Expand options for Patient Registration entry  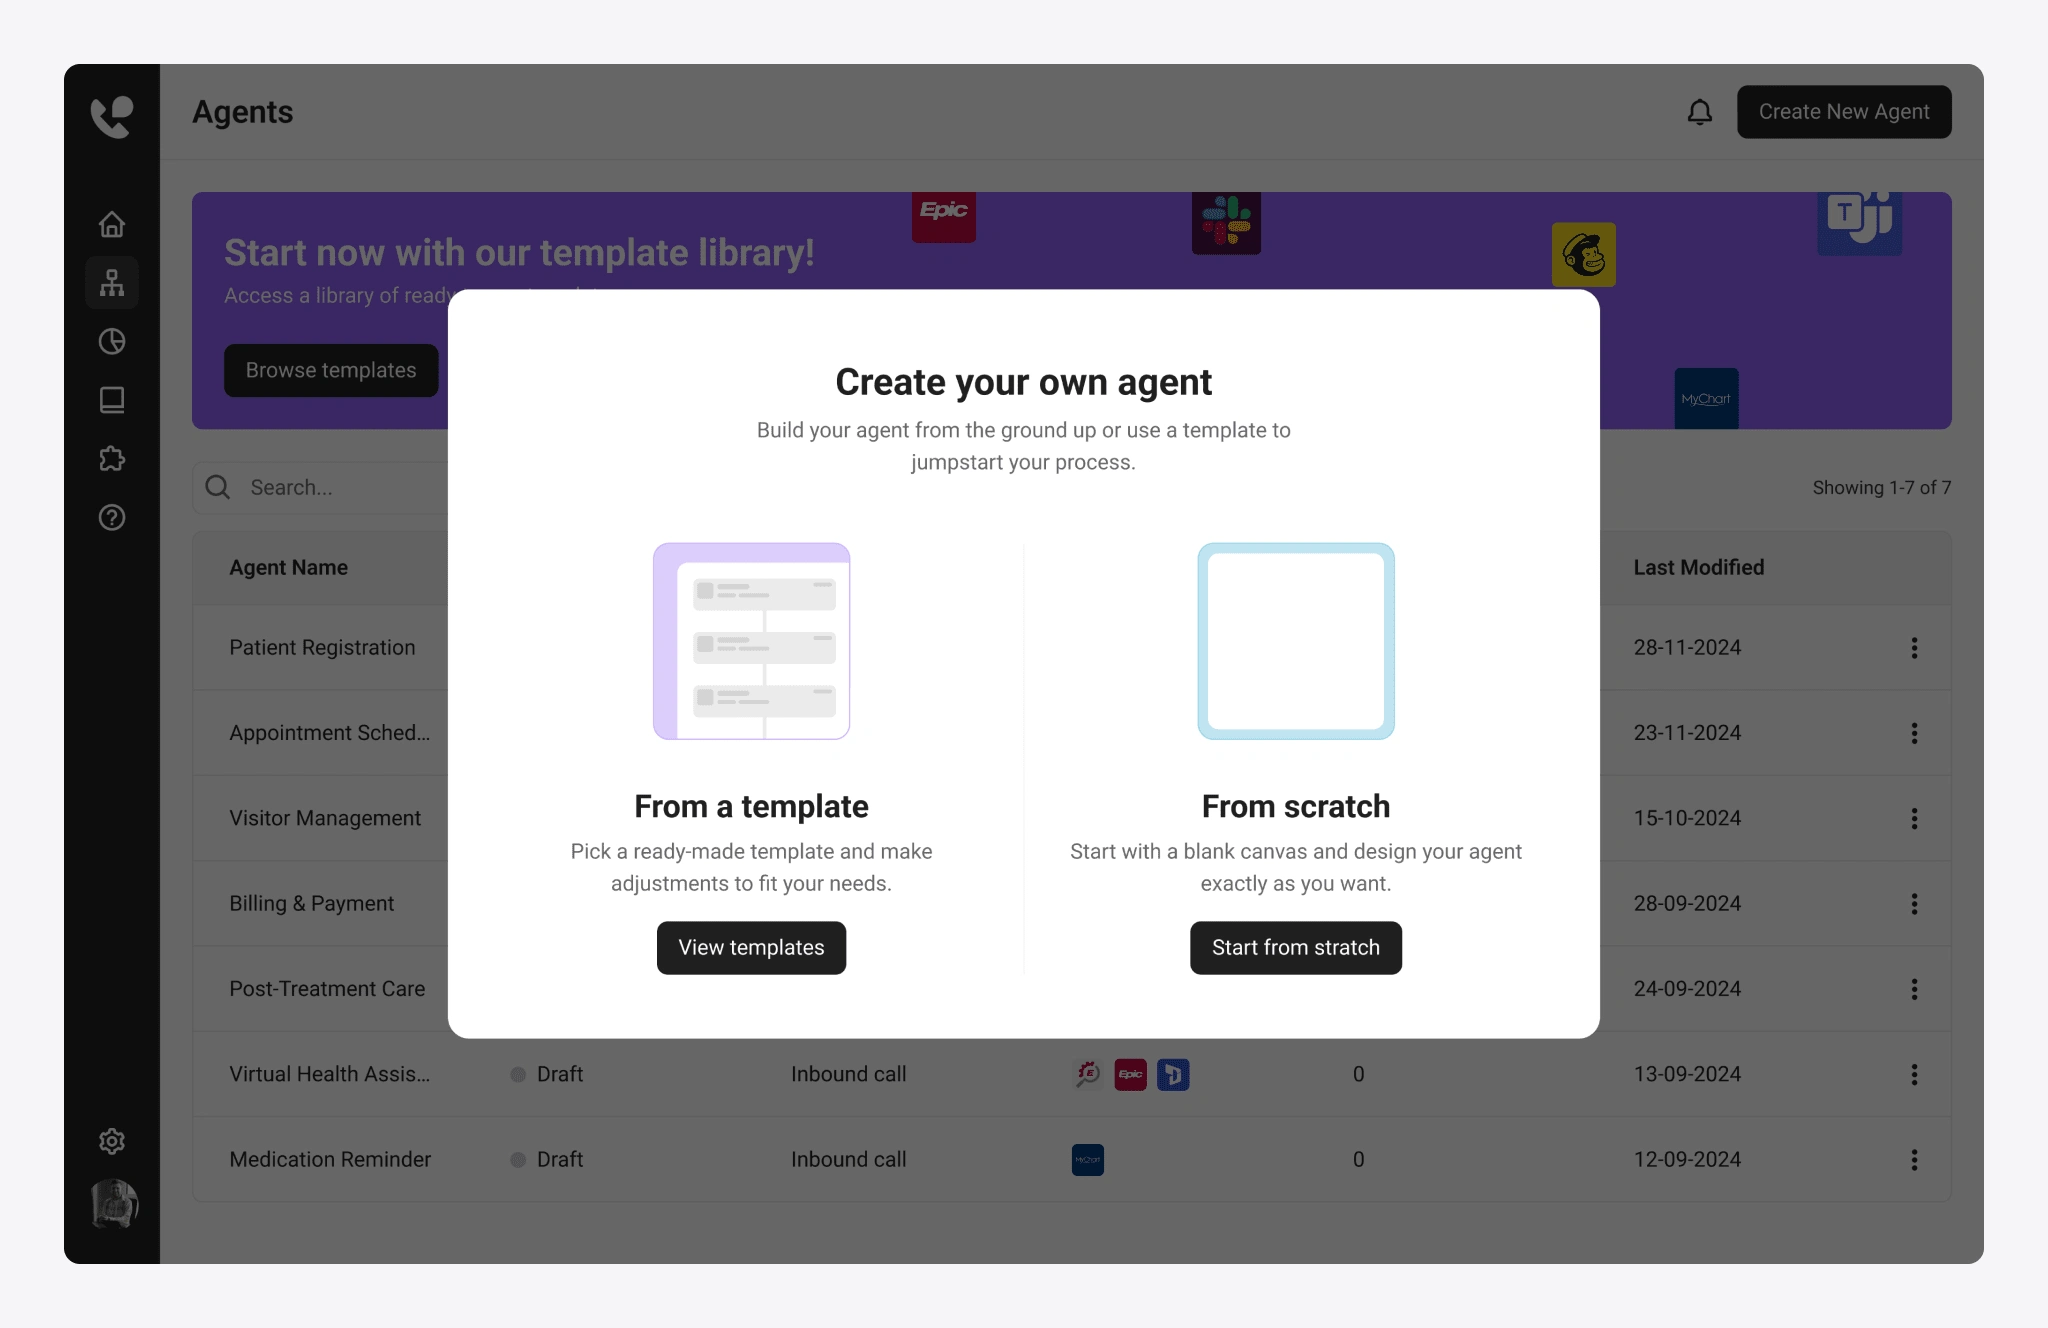pos(1915,648)
